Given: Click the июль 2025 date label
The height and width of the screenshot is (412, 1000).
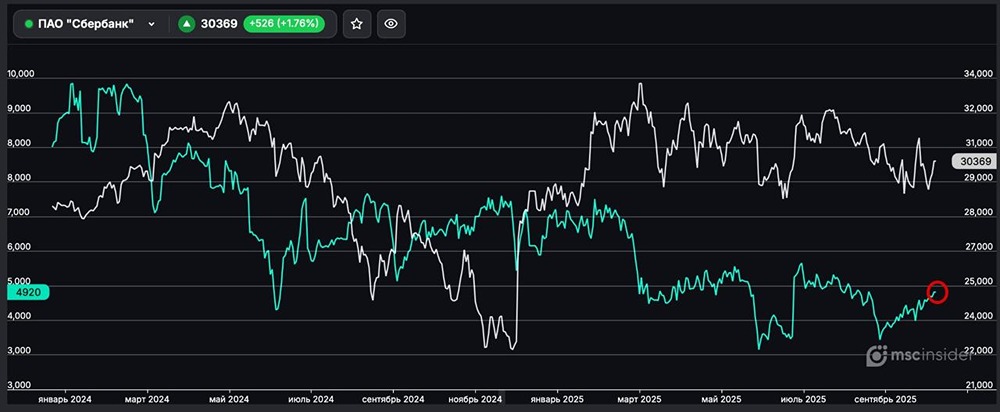Looking at the screenshot, I should 804,399.
